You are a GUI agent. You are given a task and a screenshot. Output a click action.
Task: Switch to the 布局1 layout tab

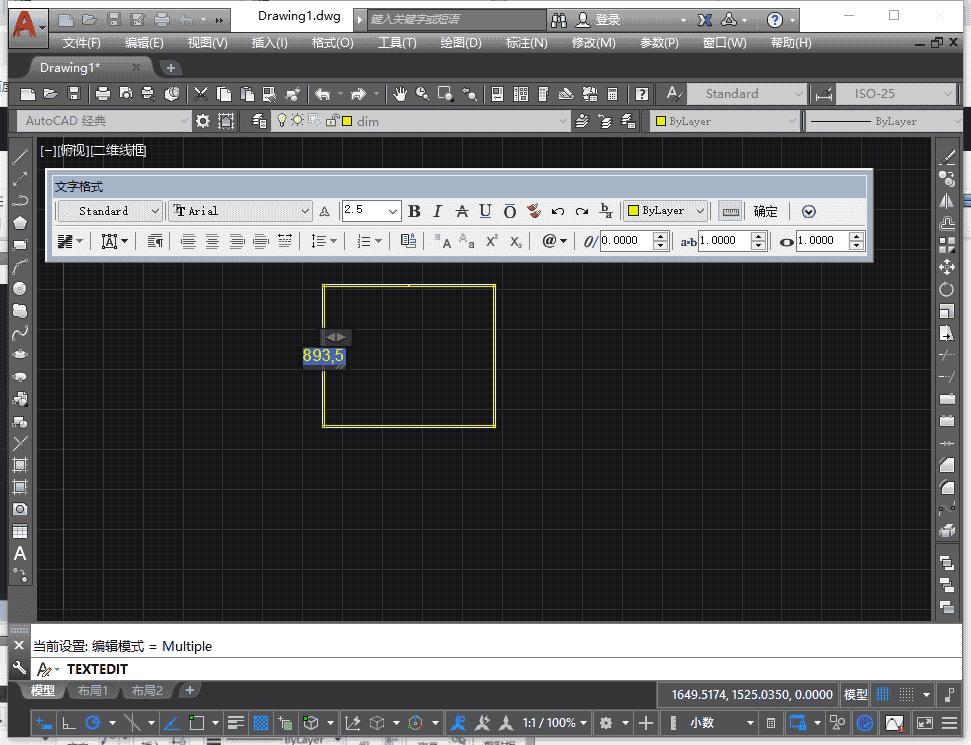point(93,691)
